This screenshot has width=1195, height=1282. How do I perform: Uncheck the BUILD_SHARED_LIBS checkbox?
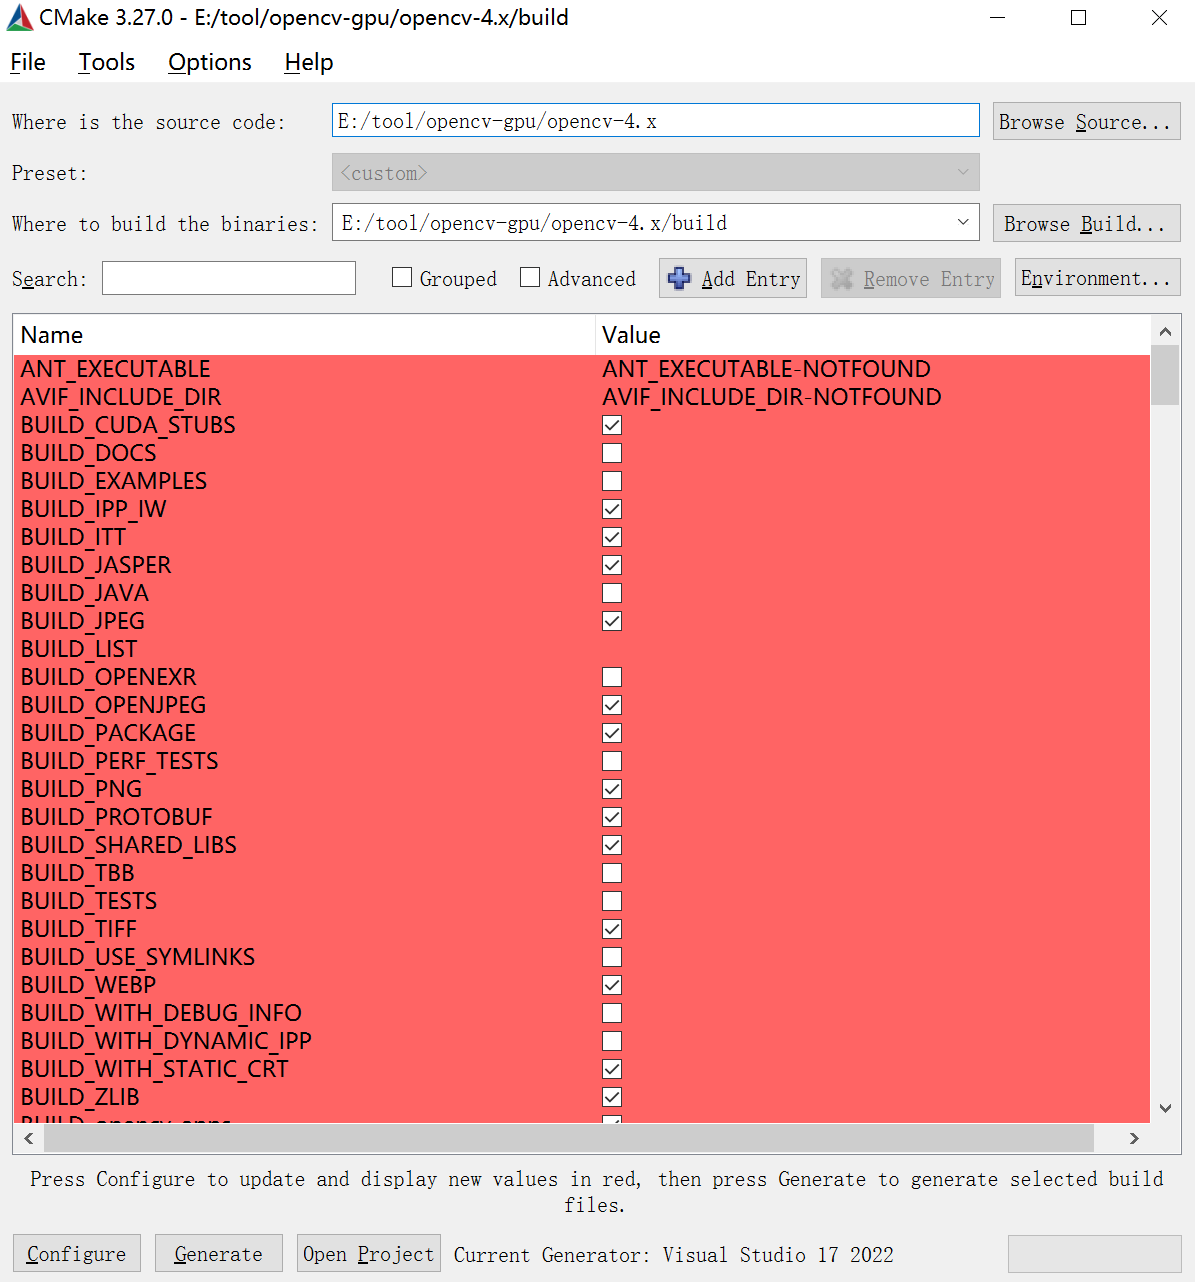point(612,845)
